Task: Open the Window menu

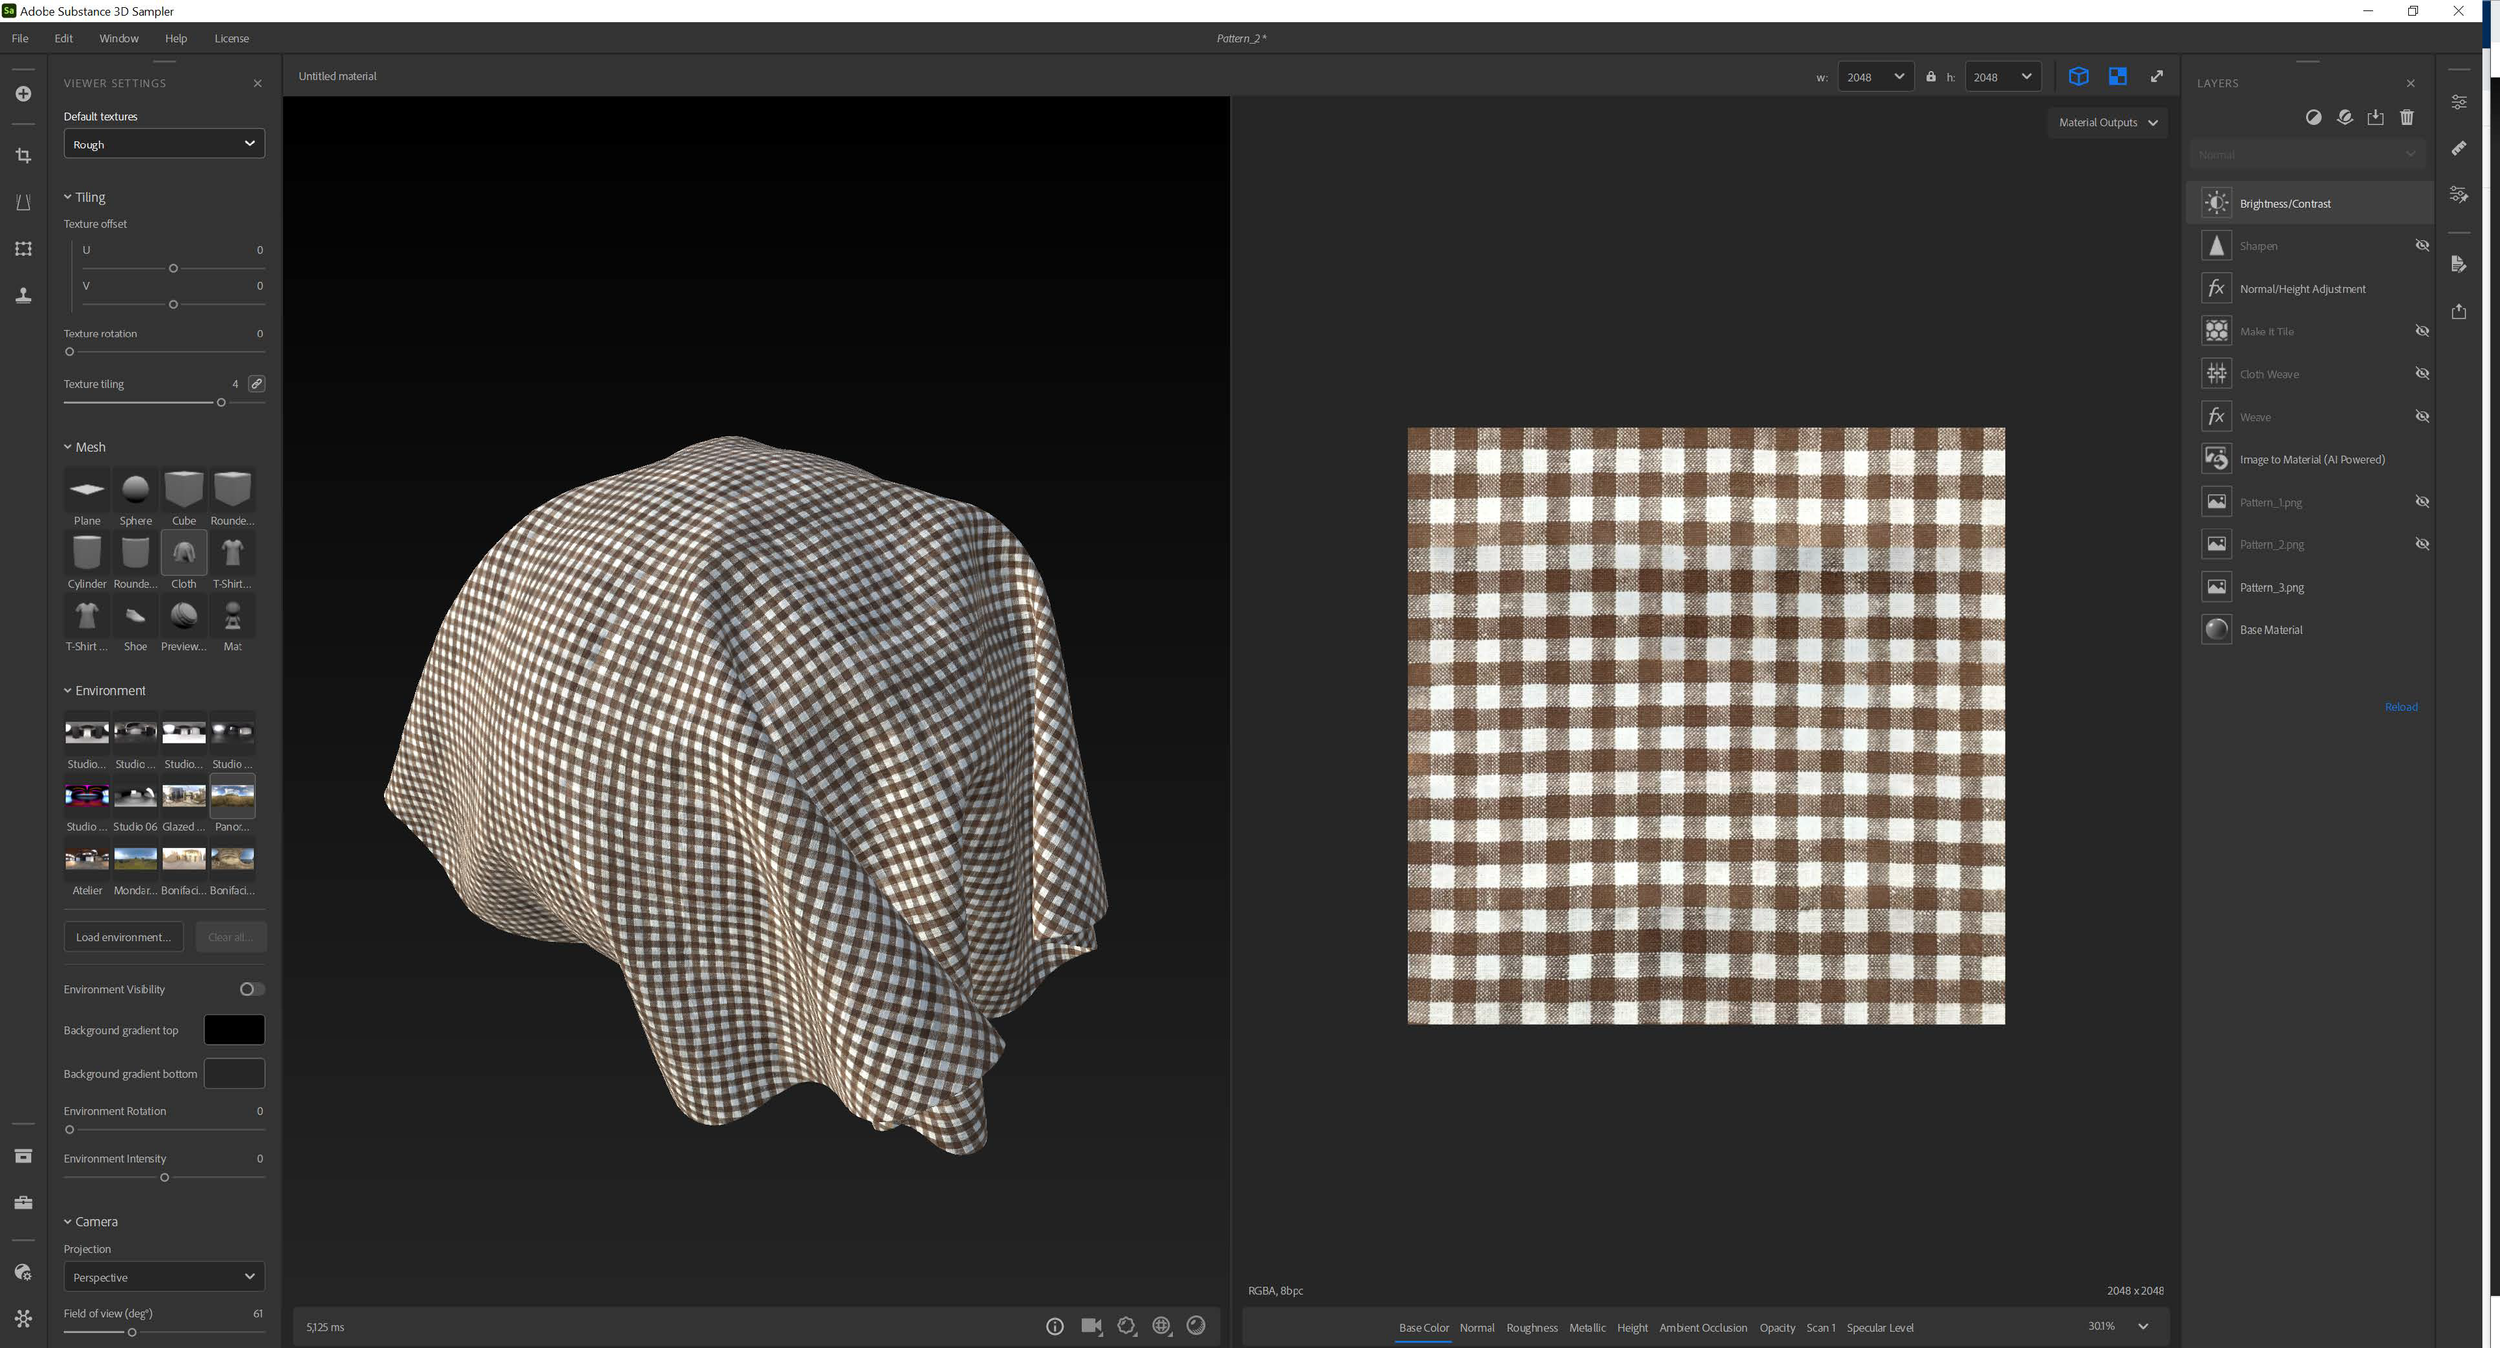Action: [118, 38]
